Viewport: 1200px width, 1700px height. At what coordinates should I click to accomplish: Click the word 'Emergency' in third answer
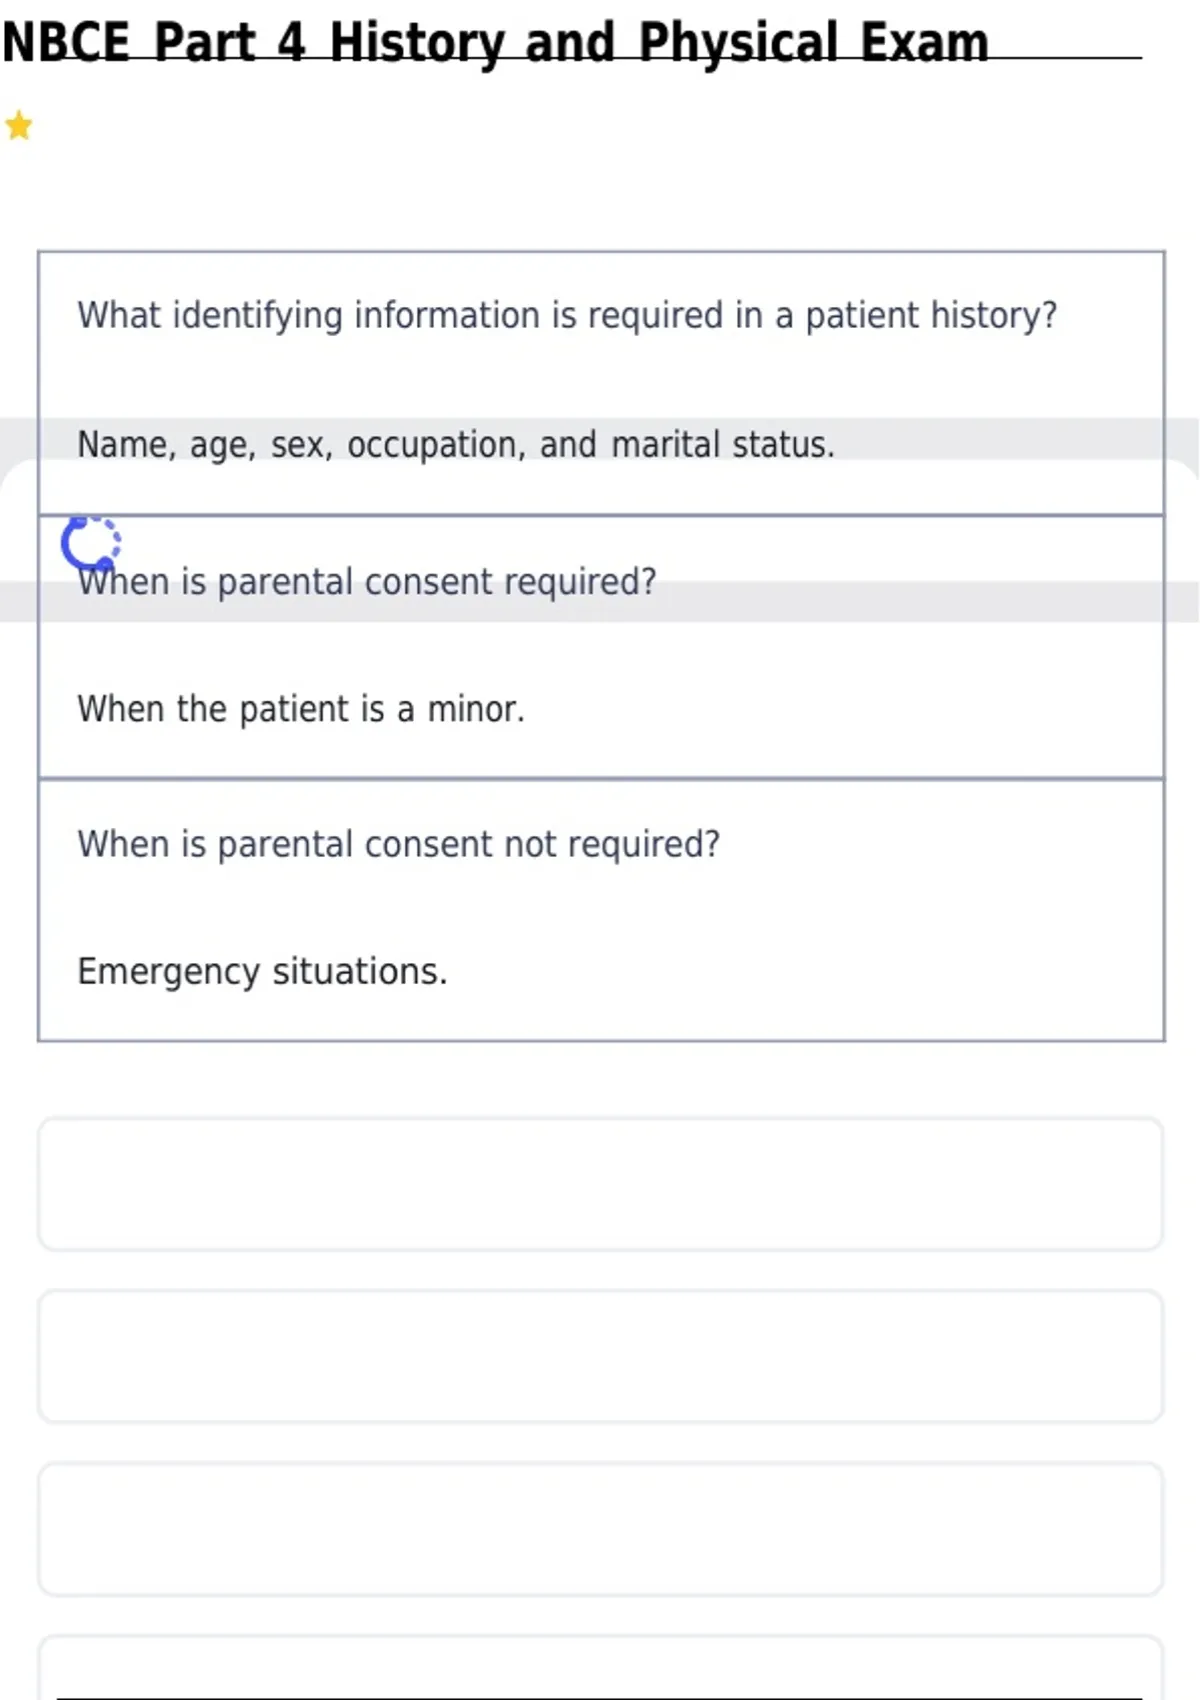(168, 972)
